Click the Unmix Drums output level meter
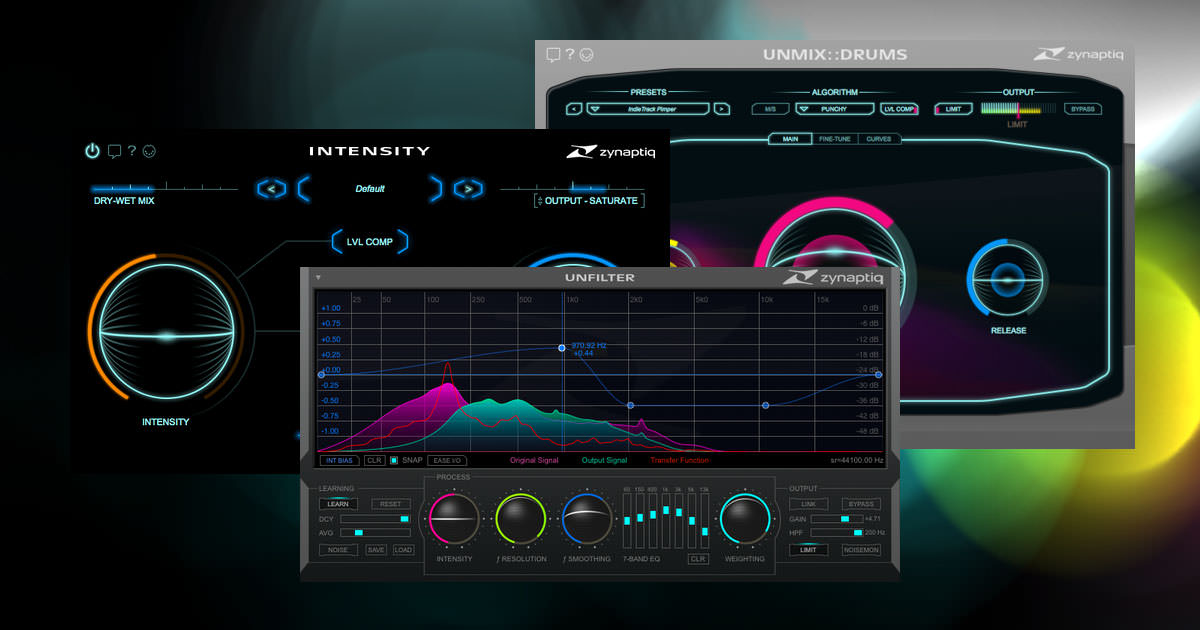Image resolution: width=1200 pixels, height=630 pixels. (x=1017, y=108)
